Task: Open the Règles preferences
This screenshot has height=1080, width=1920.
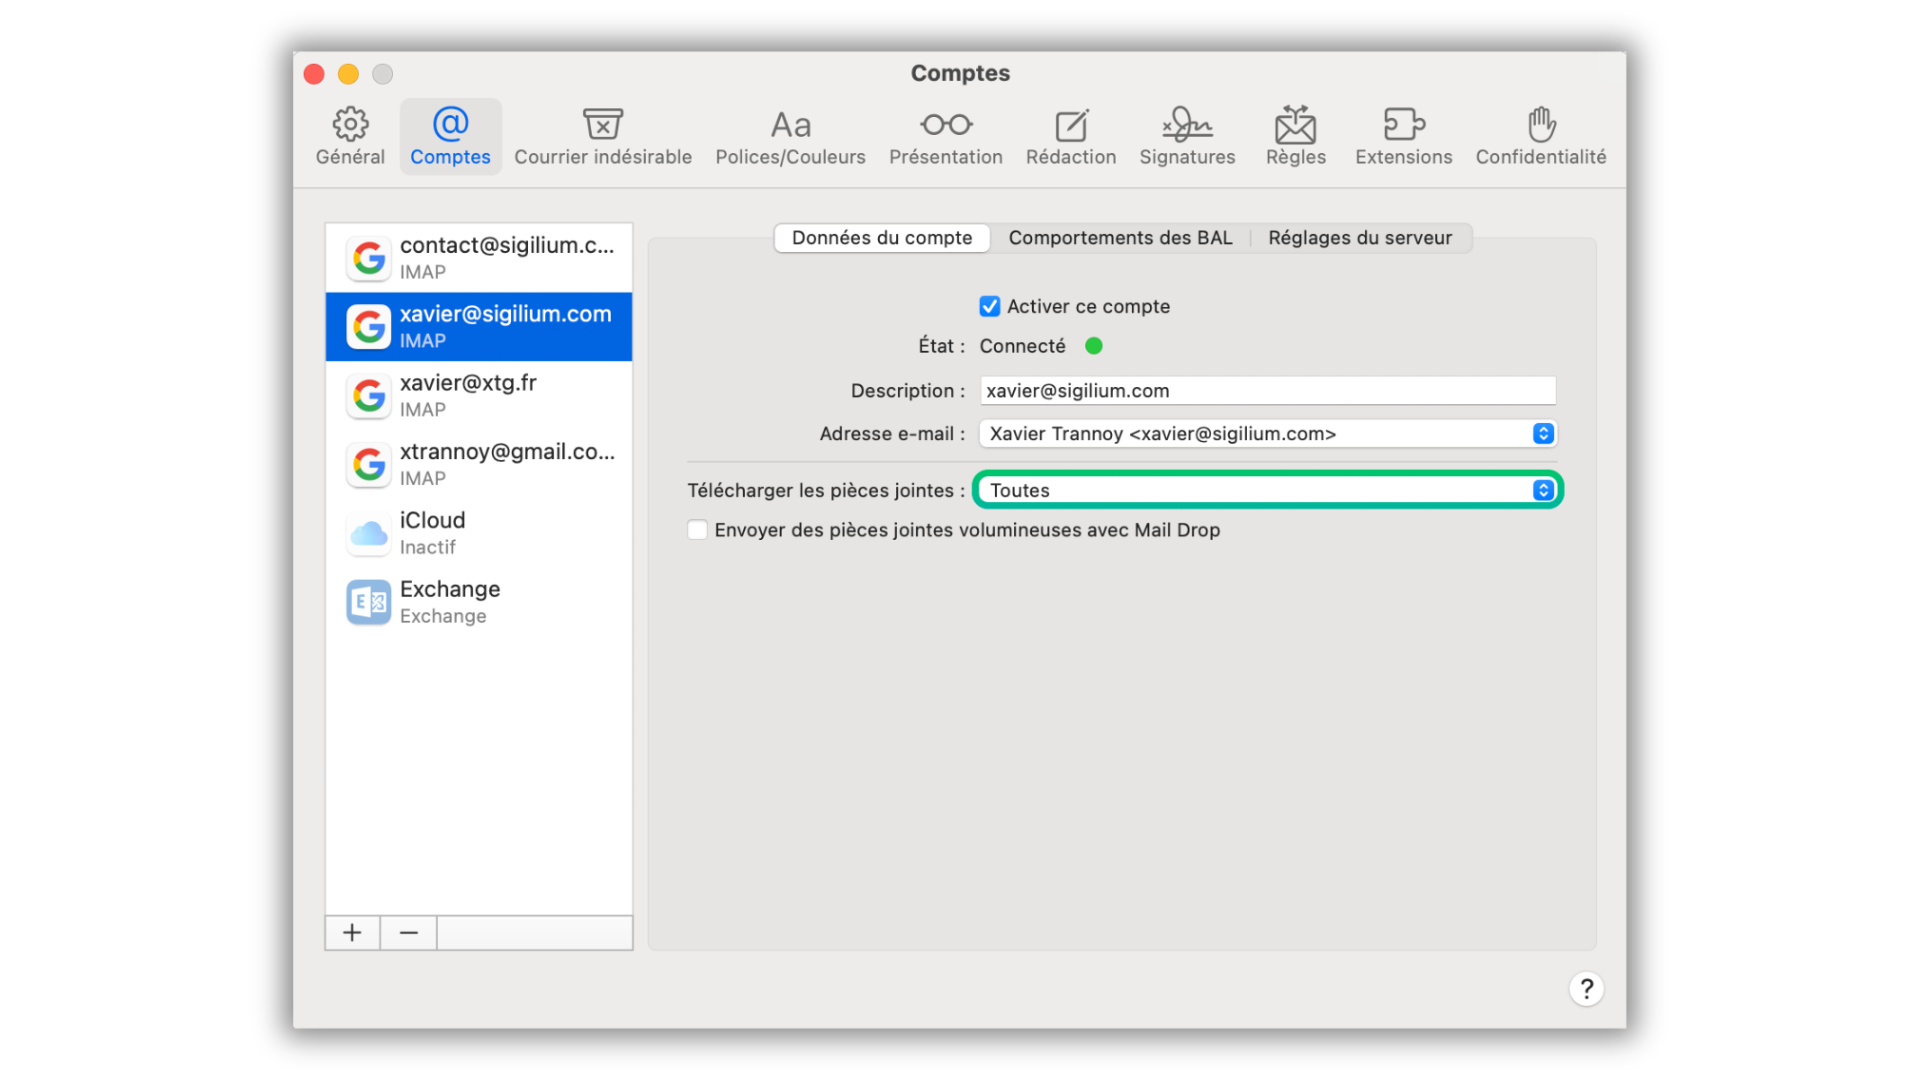Action: click(1295, 137)
